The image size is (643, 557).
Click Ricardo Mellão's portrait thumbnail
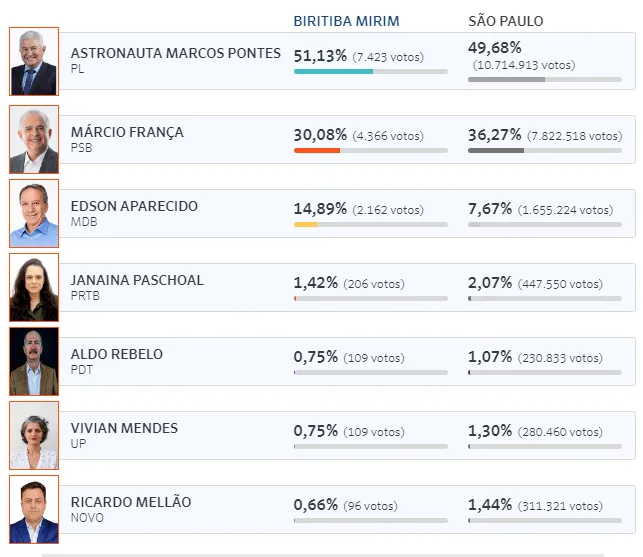[x=34, y=509]
